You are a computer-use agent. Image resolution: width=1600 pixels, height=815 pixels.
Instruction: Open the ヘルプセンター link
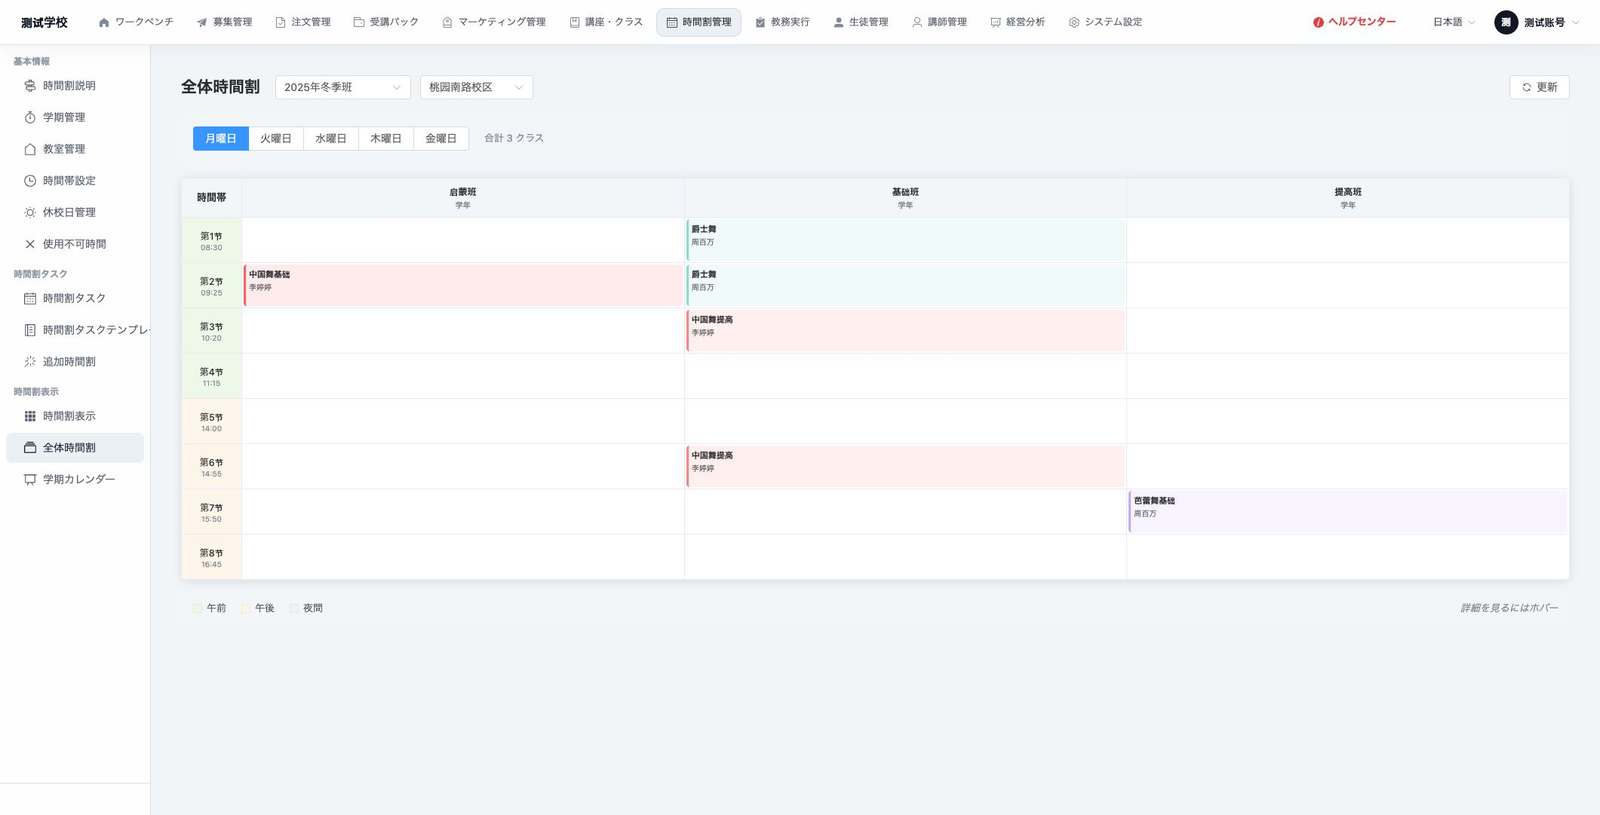click(x=1354, y=22)
